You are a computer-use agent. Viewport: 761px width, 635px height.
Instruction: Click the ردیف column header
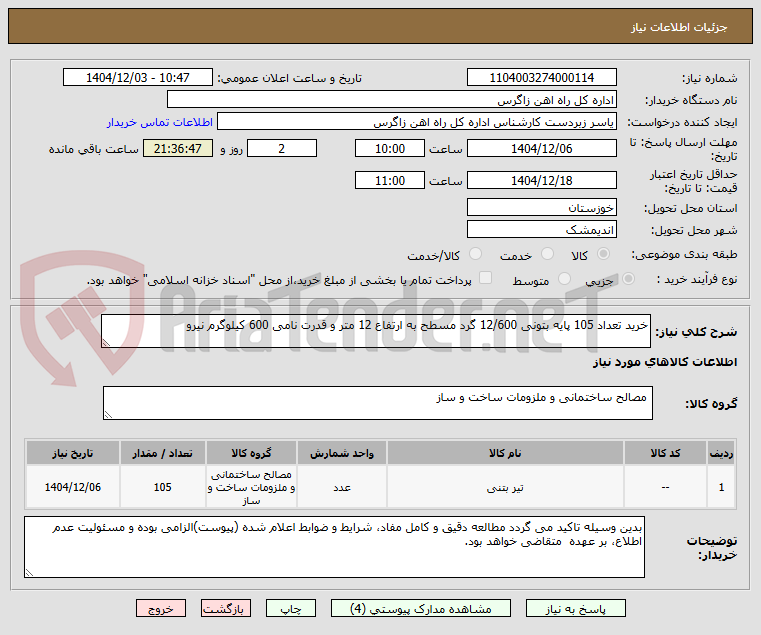coord(721,453)
